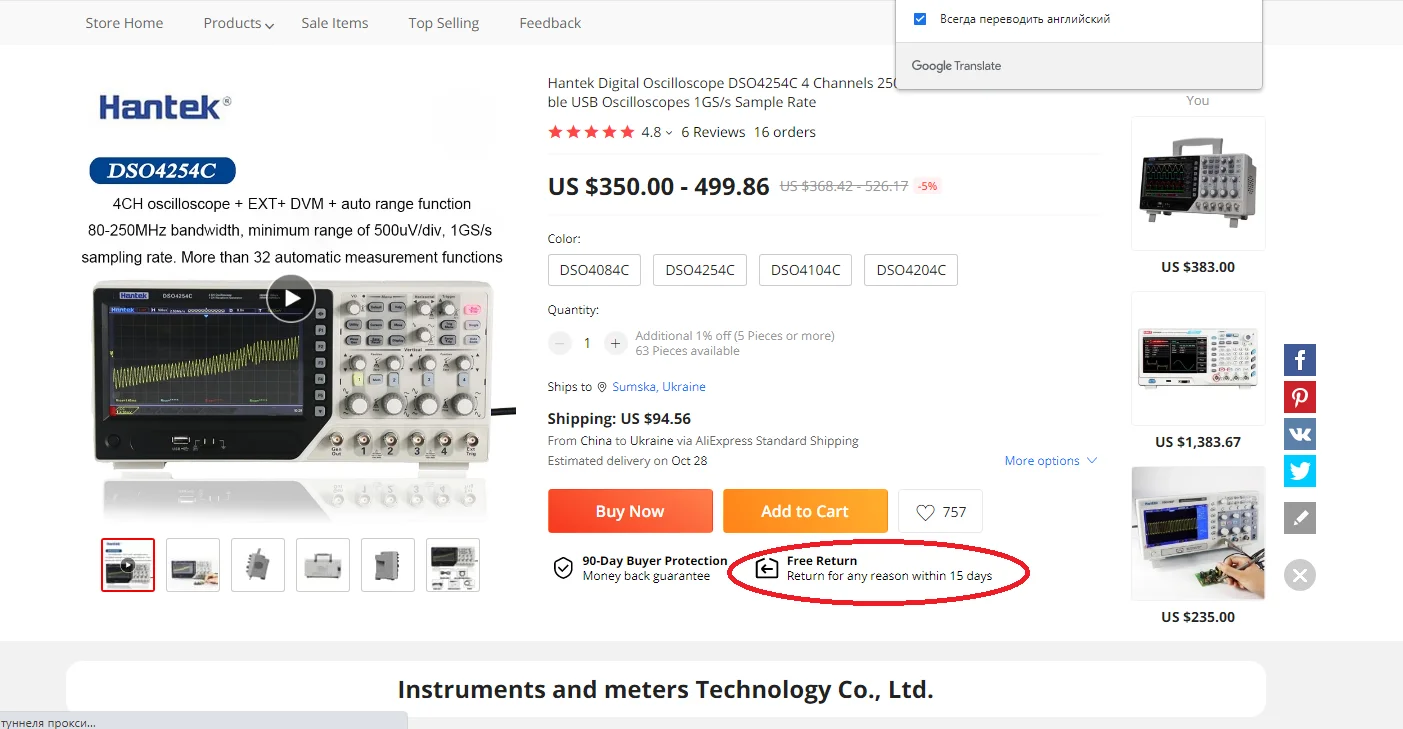Share on Facebook icon
This screenshot has width=1403, height=729.
click(x=1300, y=360)
